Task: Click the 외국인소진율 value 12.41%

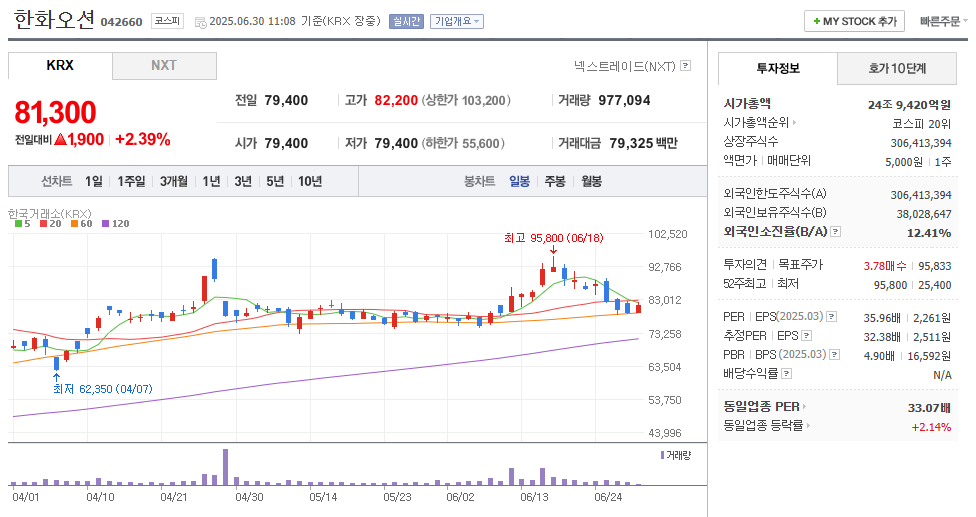Action: click(x=929, y=233)
